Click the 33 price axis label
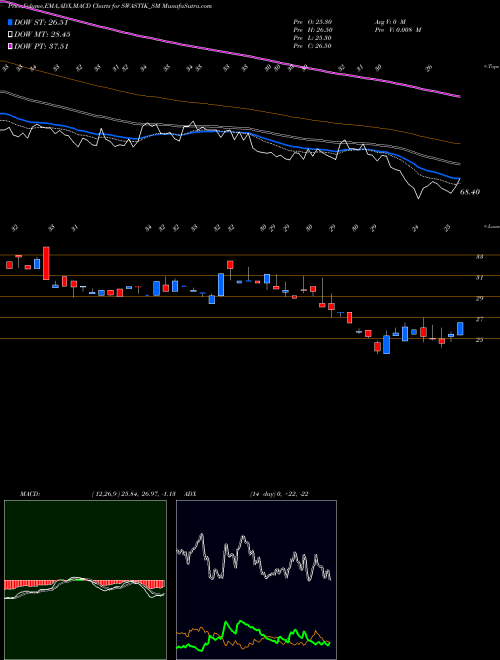The image size is (500, 660). [x=479, y=256]
